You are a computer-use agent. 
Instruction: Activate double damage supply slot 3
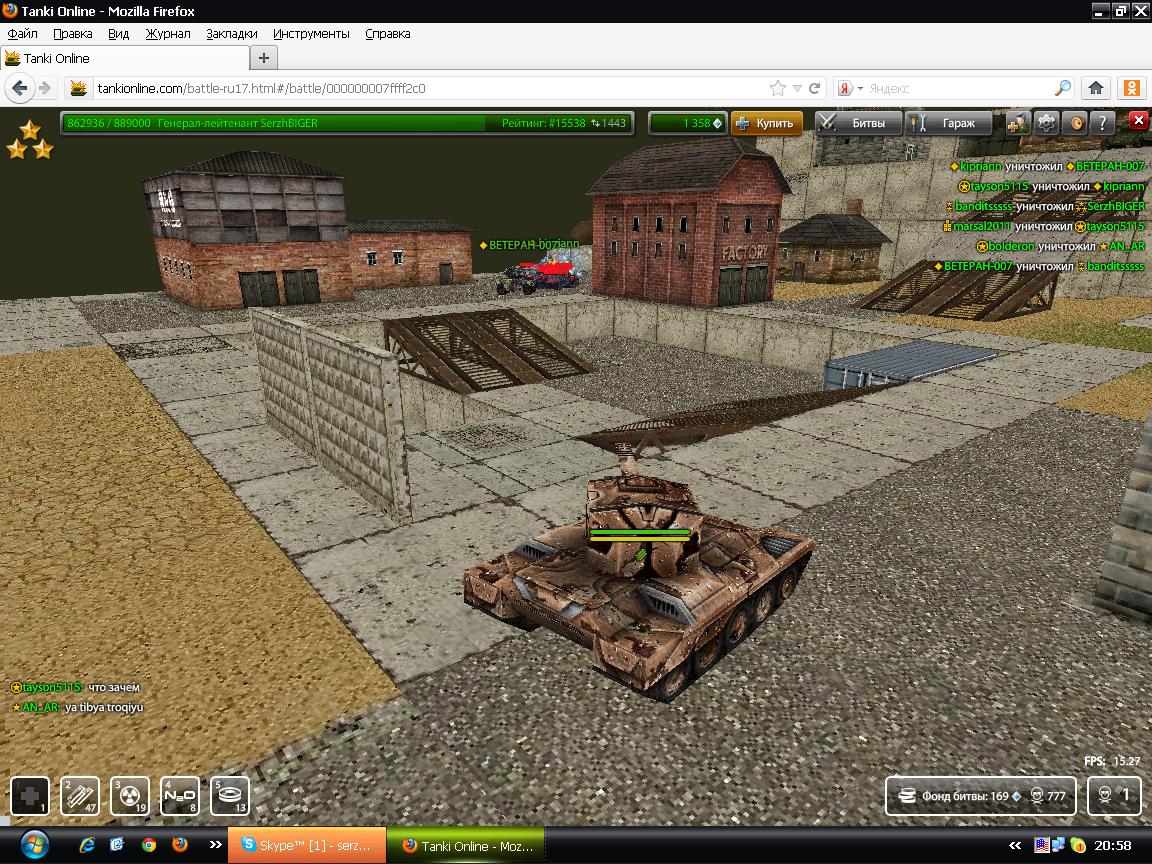click(x=129, y=796)
